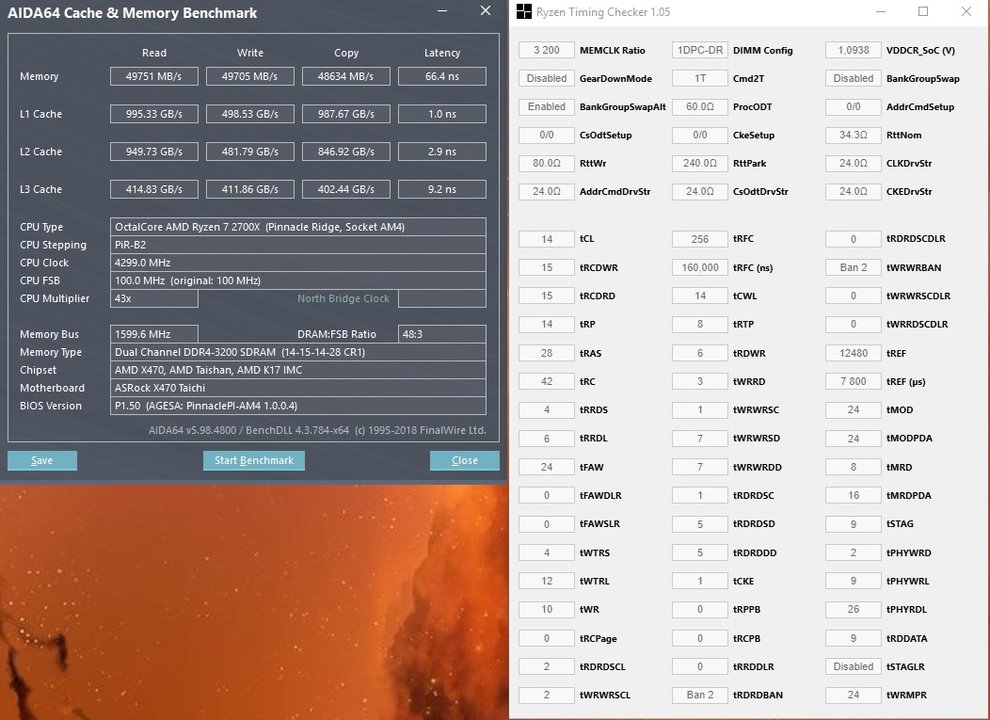Click the CPU Stepping field PiR-B2
Viewport: 990px width, 720px height.
point(298,244)
